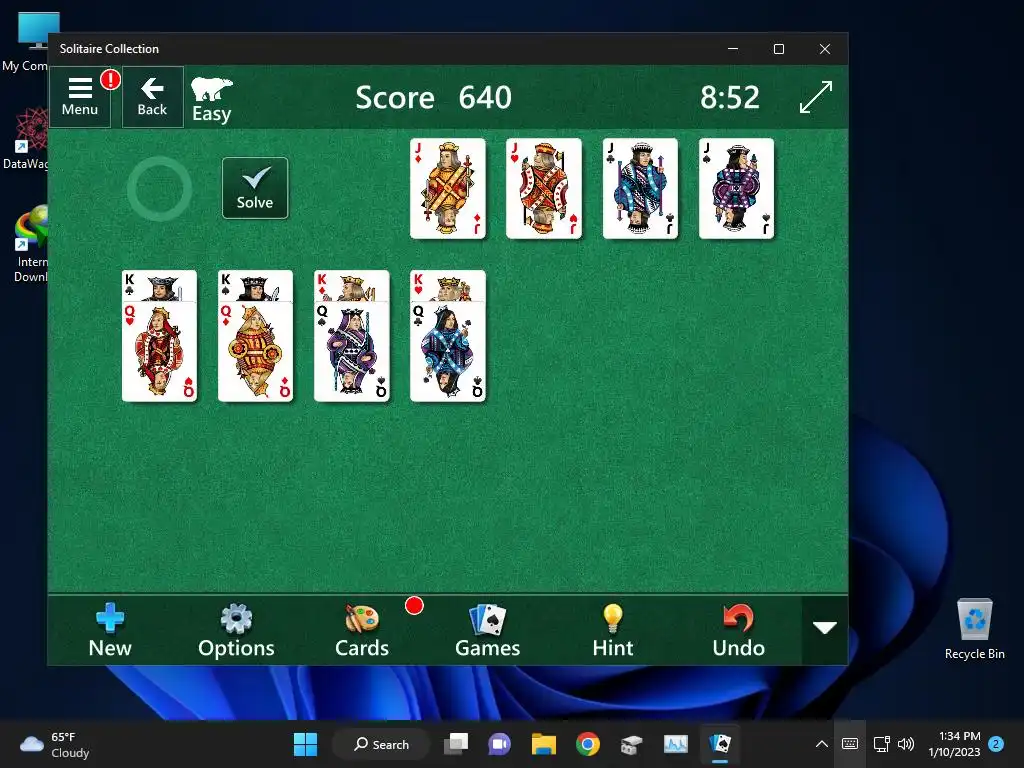Open the clock showing 1:34 PM
Viewport: 1024px width, 768px height.
tap(954, 744)
